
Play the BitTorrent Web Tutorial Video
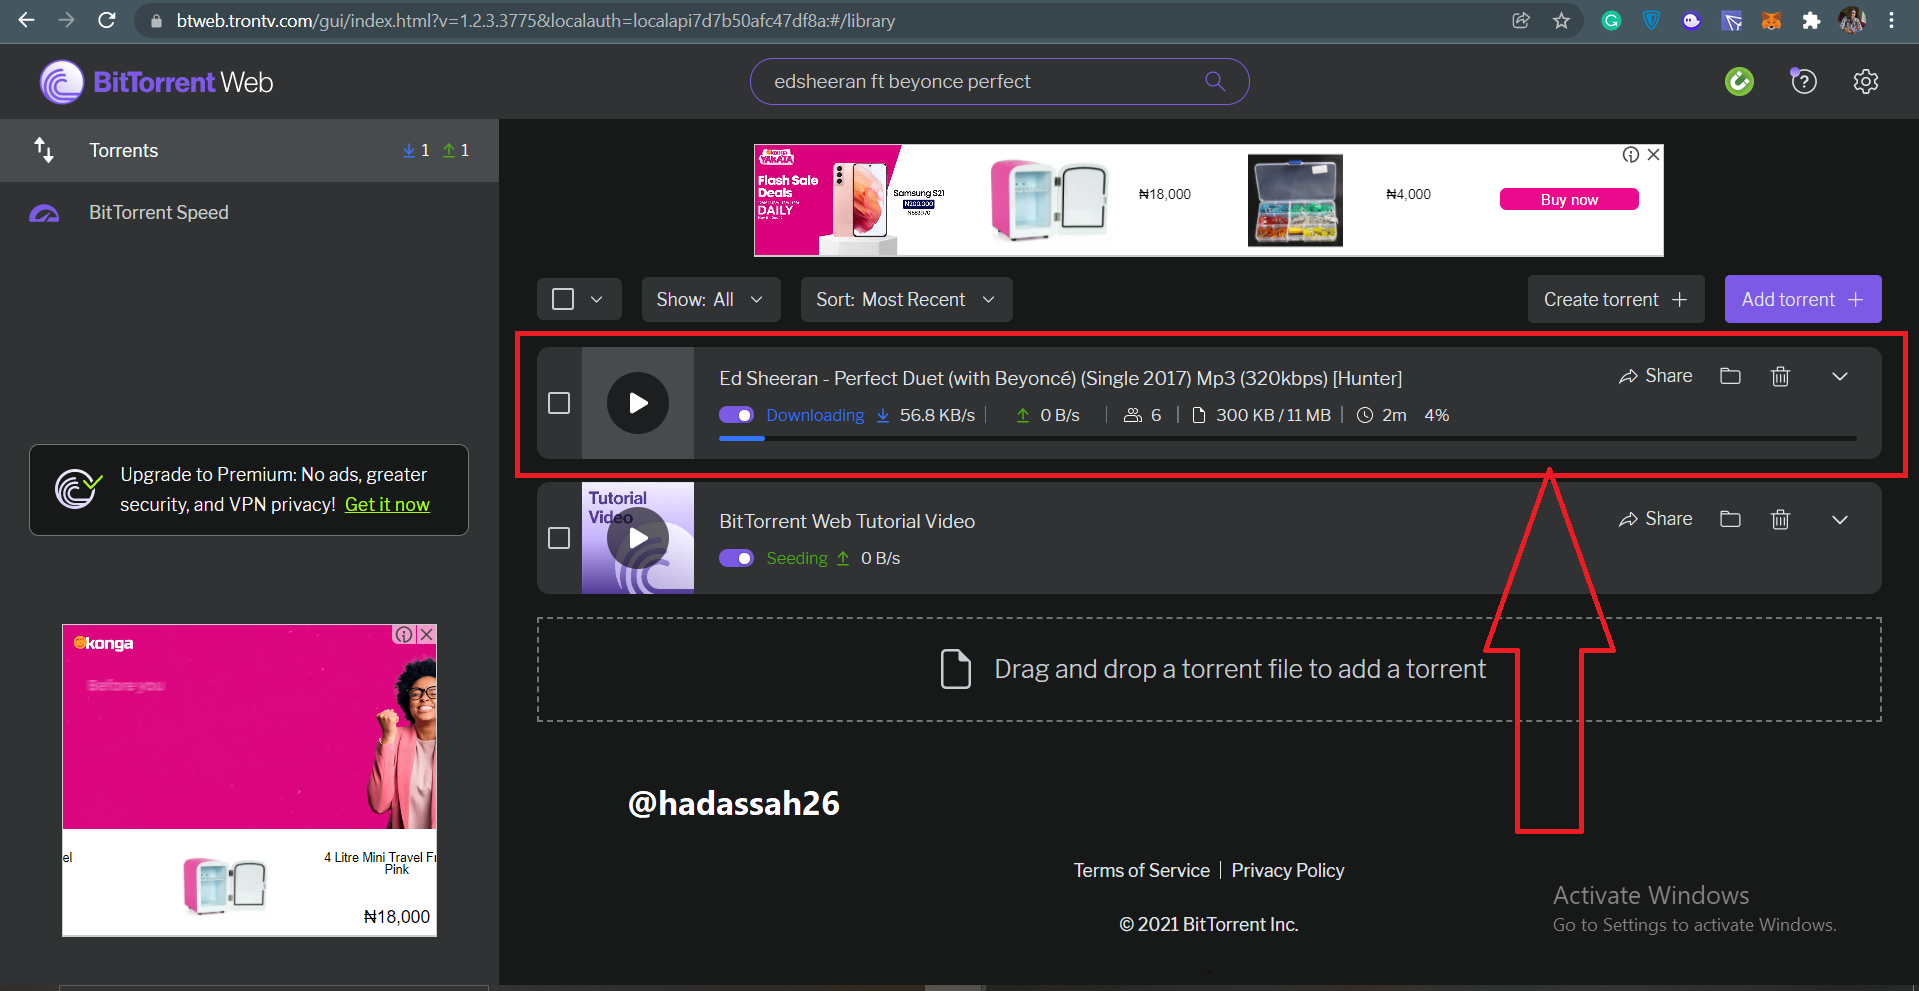click(638, 538)
